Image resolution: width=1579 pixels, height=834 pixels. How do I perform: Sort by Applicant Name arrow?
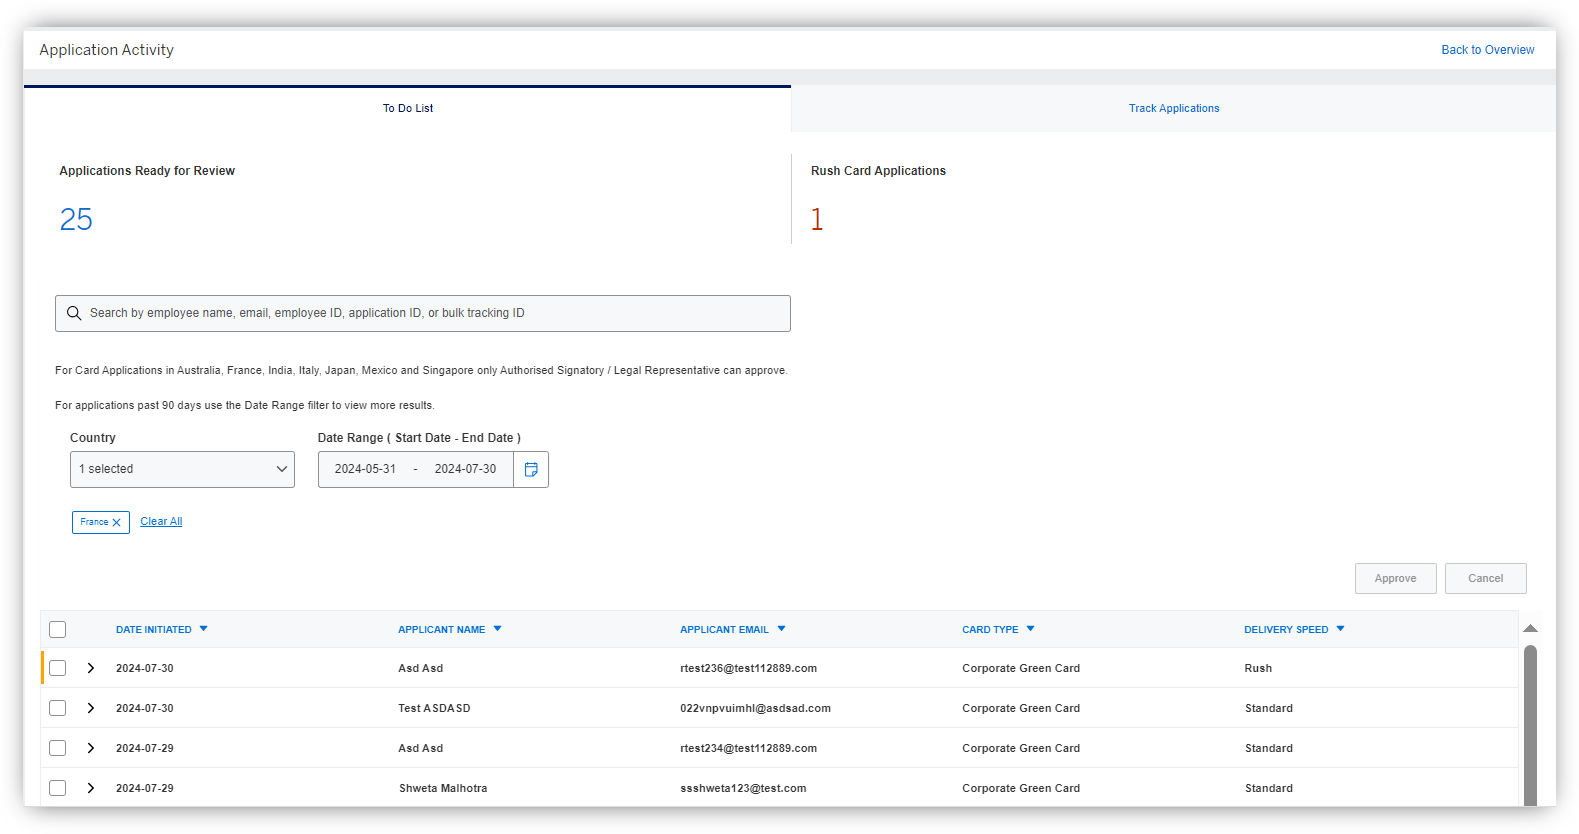pos(497,629)
